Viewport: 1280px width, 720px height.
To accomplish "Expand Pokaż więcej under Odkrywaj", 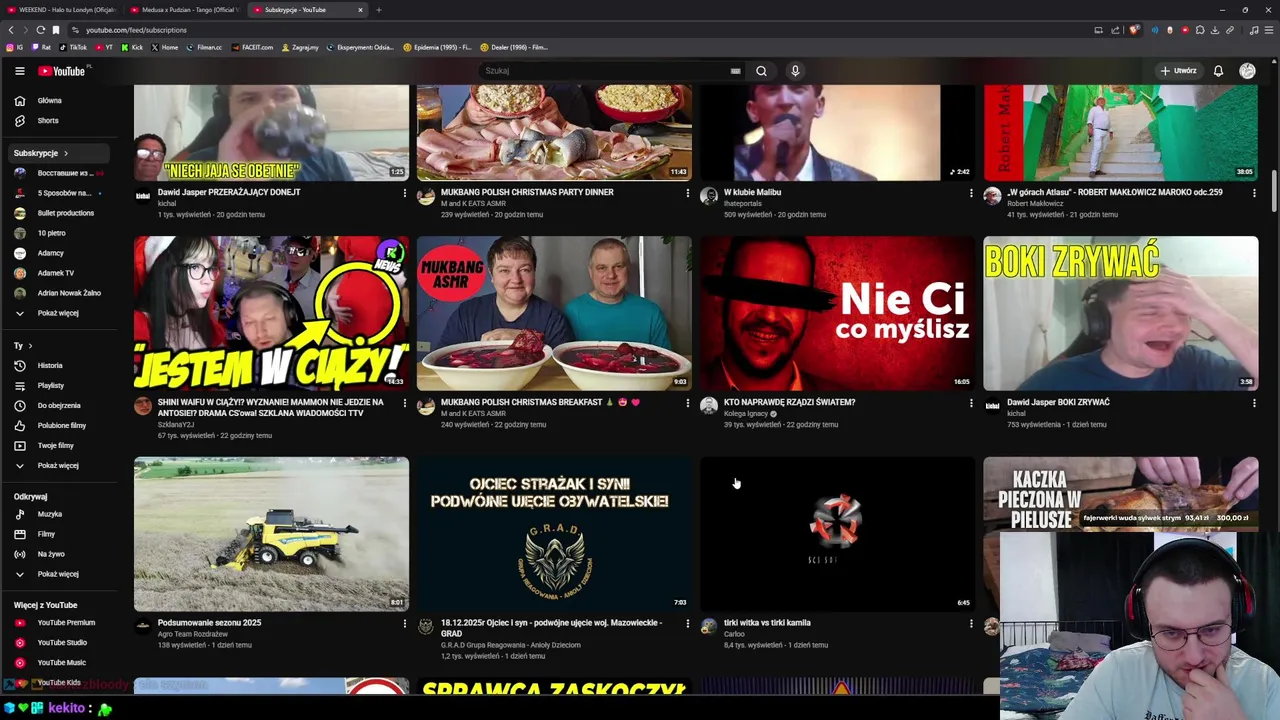I will click(x=60, y=574).
